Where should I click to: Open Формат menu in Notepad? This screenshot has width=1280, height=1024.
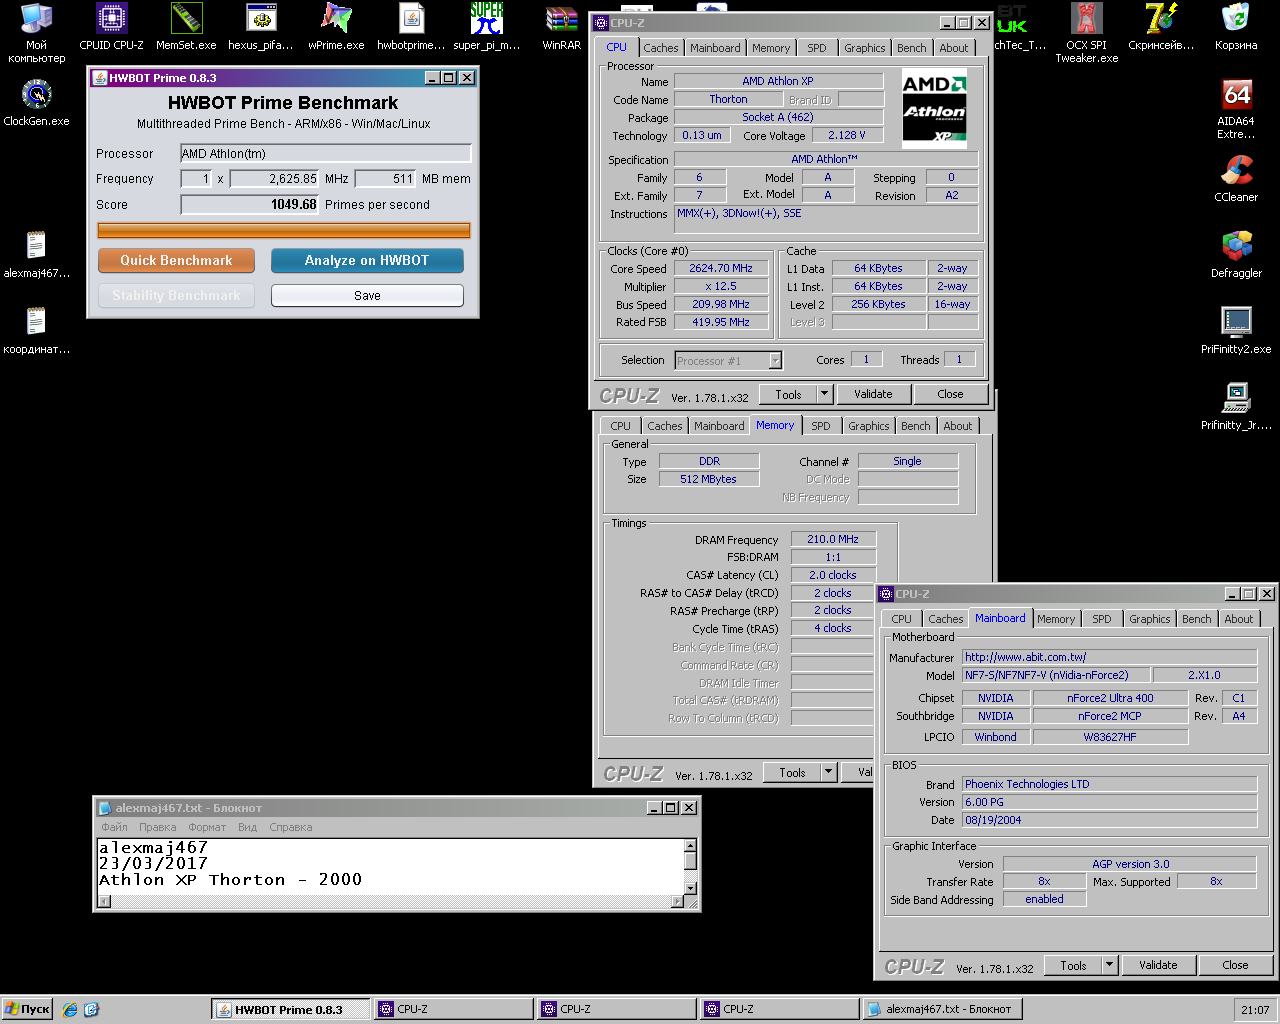point(207,827)
